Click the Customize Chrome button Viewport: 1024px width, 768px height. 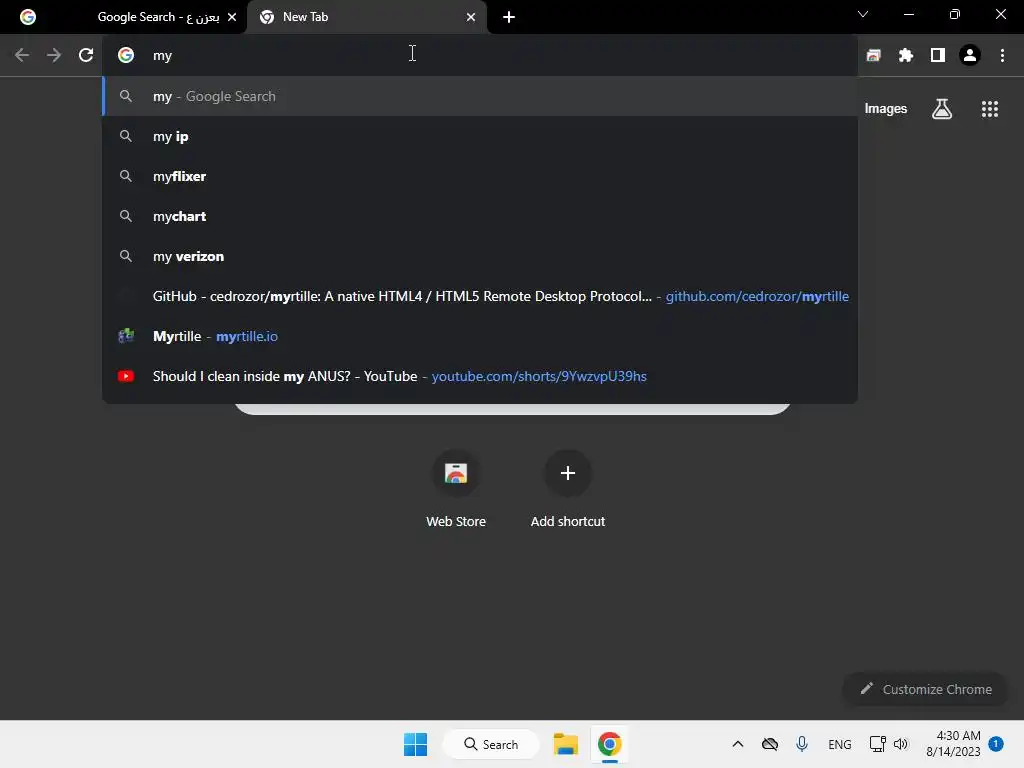pyautogui.click(x=925, y=689)
